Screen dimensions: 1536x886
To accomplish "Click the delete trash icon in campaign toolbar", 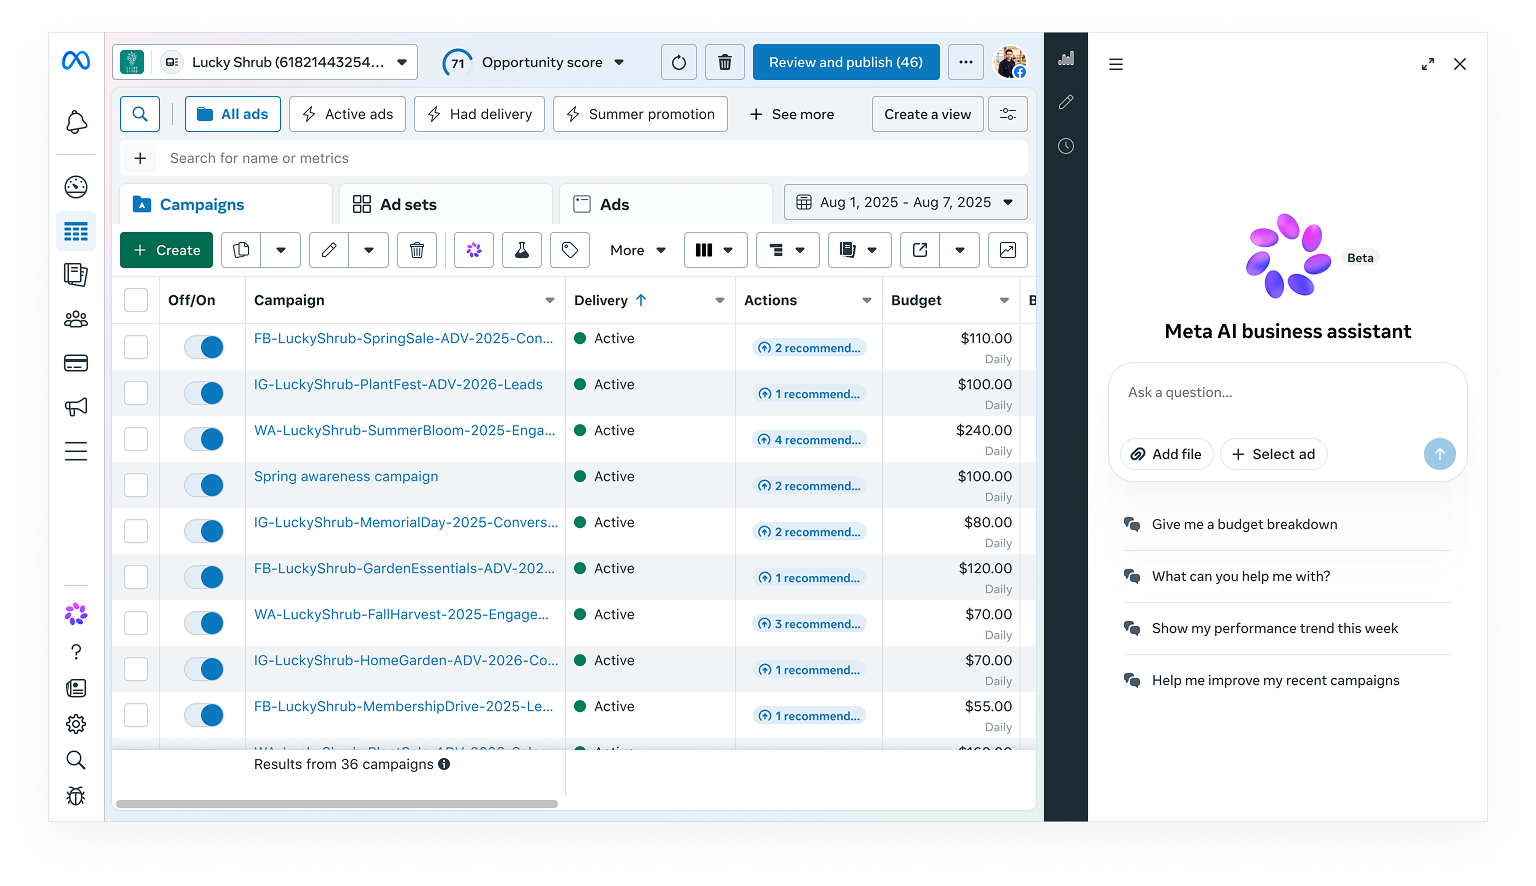I will (x=417, y=250).
